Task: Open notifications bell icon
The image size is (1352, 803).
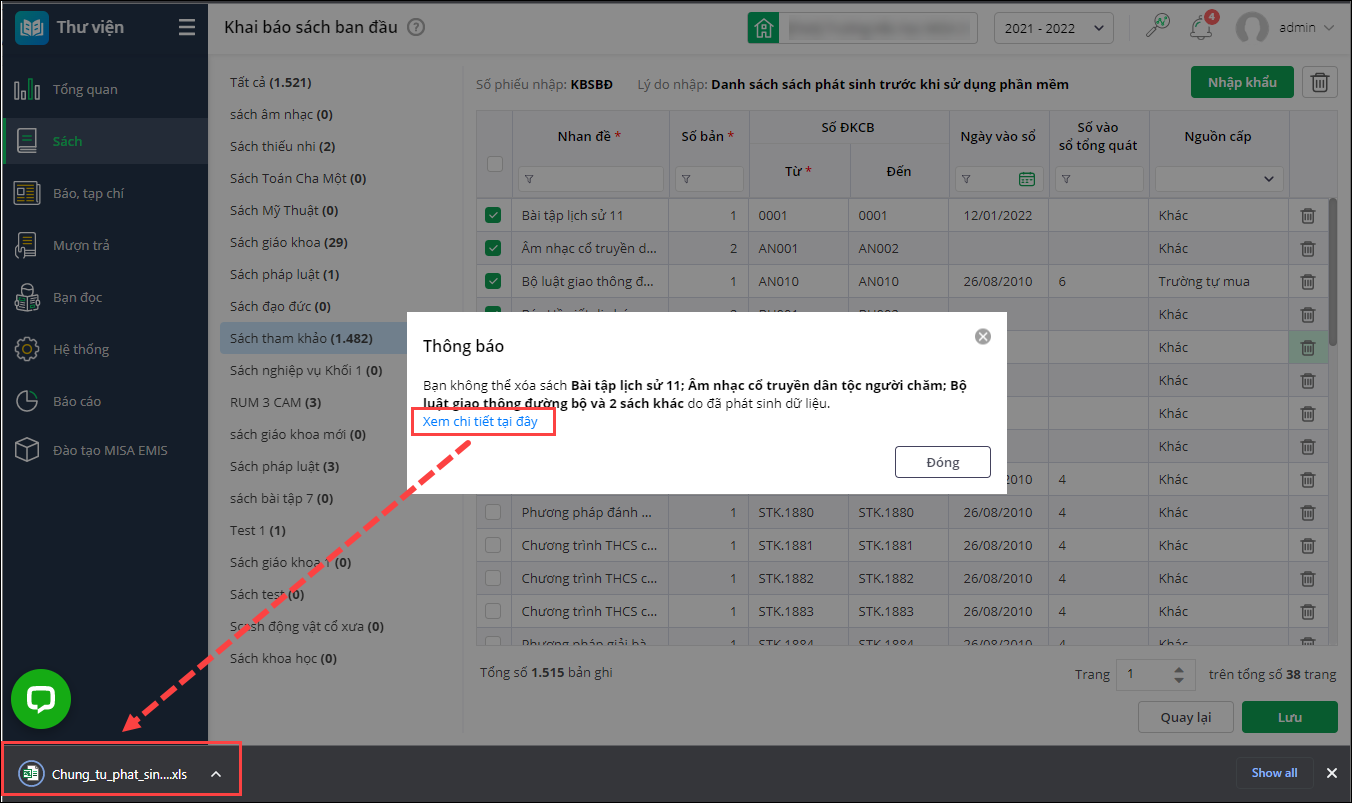Action: tap(1201, 28)
